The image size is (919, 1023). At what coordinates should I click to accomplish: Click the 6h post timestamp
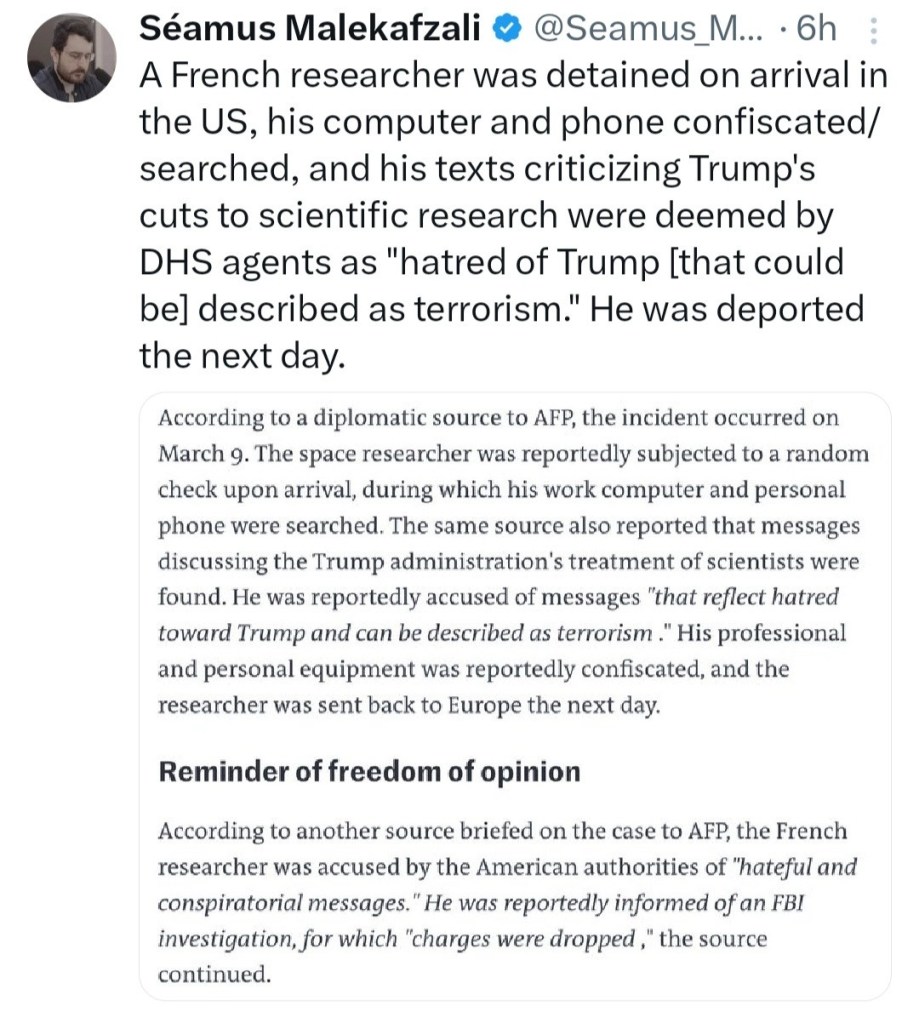click(x=816, y=30)
